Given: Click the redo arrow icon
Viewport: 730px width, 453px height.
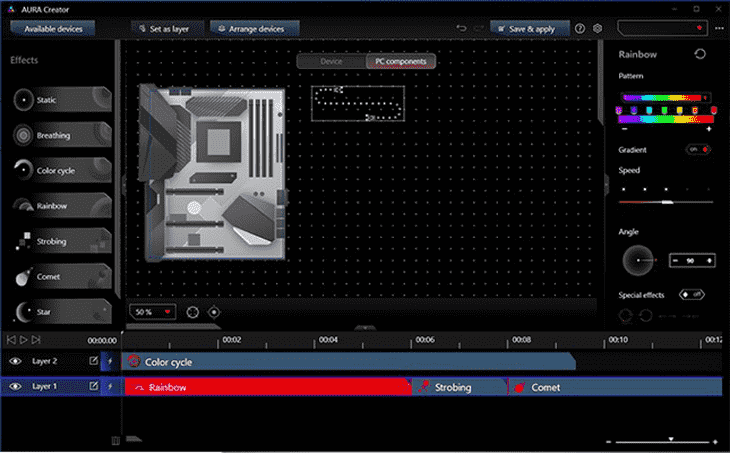Looking at the screenshot, I should tap(478, 28).
